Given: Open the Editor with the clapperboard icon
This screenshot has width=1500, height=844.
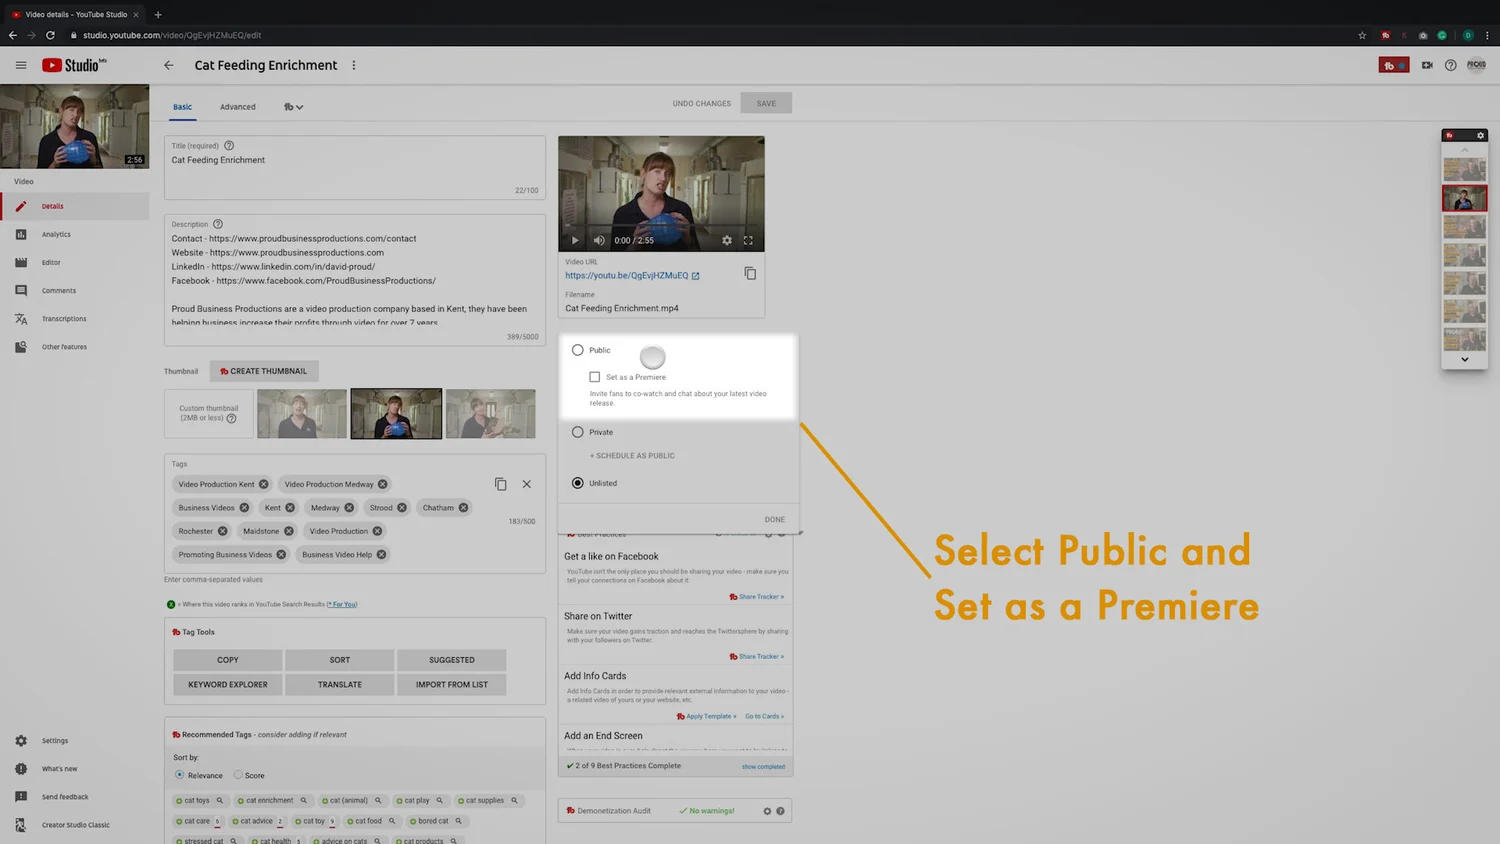Looking at the screenshot, I should [x=52, y=262].
